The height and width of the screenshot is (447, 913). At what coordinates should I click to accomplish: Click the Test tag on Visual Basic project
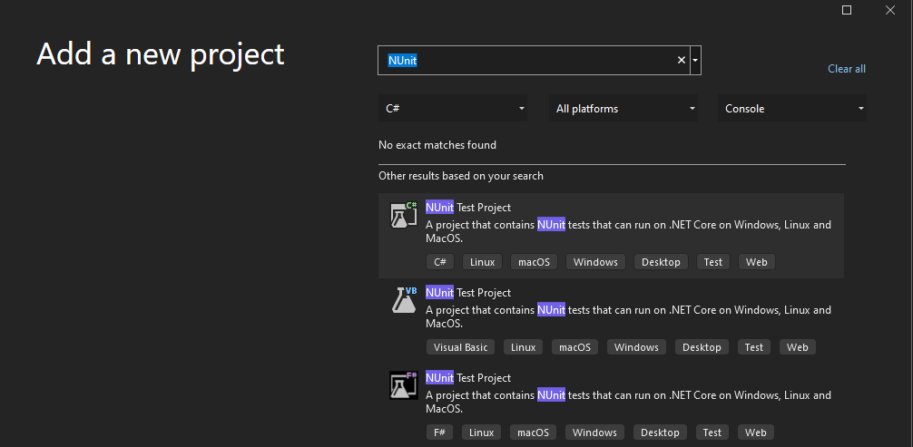[x=754, y=347]
